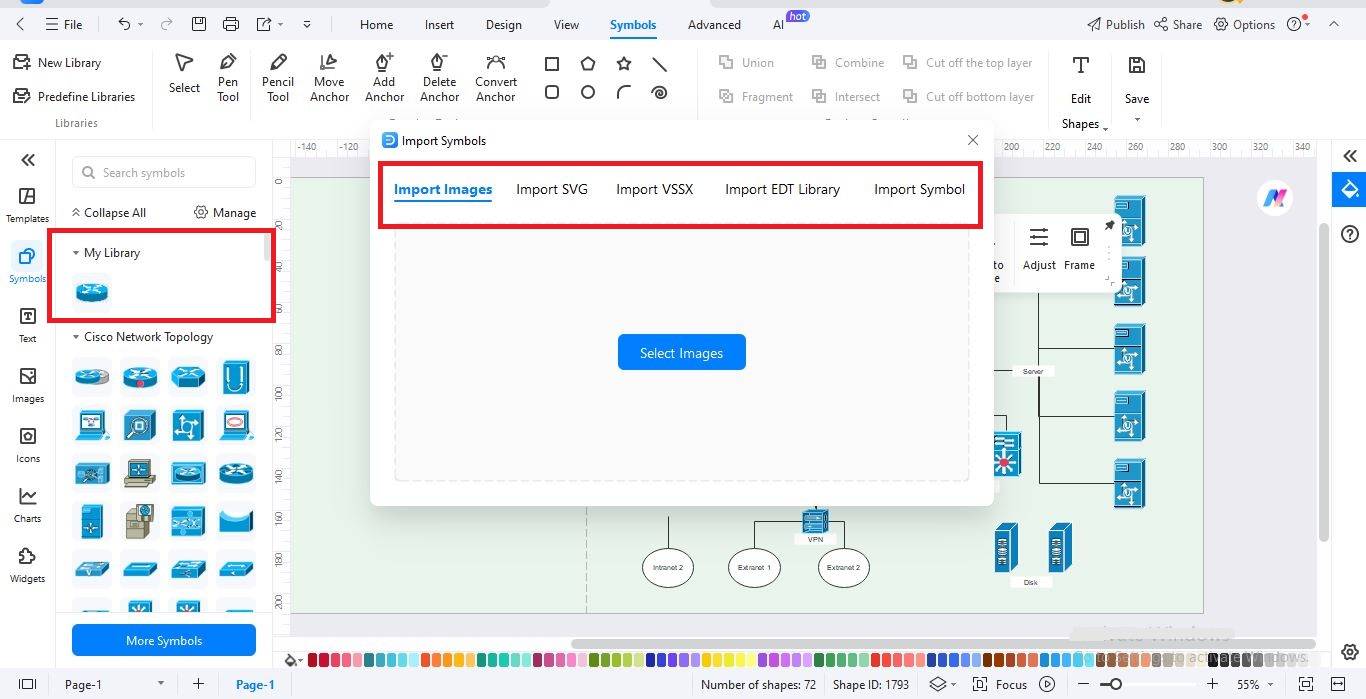Open the undo history dropdown arrow
Screen dimensions: 1366x699
click(x=140, y=24)
